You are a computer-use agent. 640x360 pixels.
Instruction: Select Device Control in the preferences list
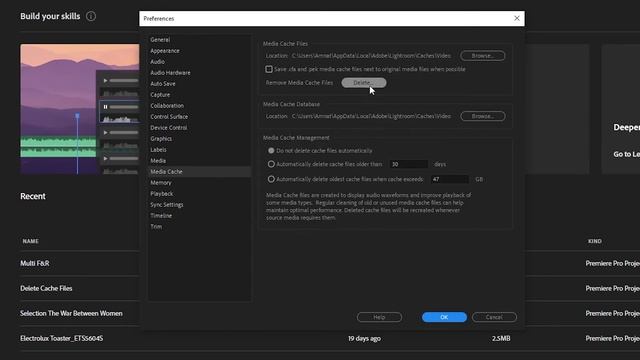point(169,128)
